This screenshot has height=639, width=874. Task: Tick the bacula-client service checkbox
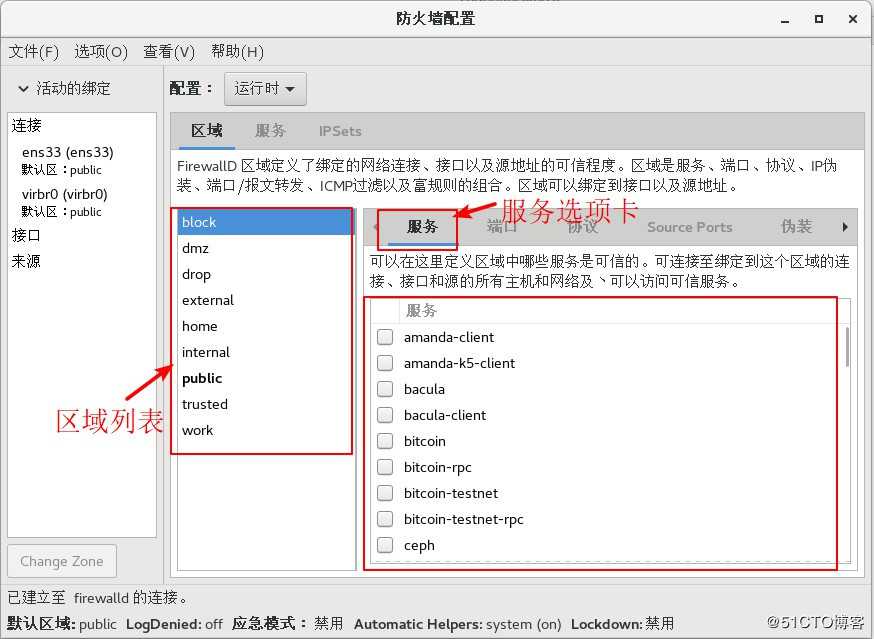tap(385, 415)
